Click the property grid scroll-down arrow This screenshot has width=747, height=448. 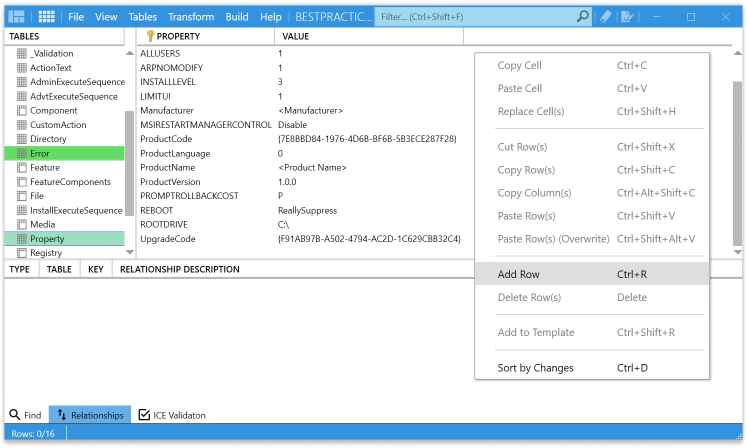(737, 252)
